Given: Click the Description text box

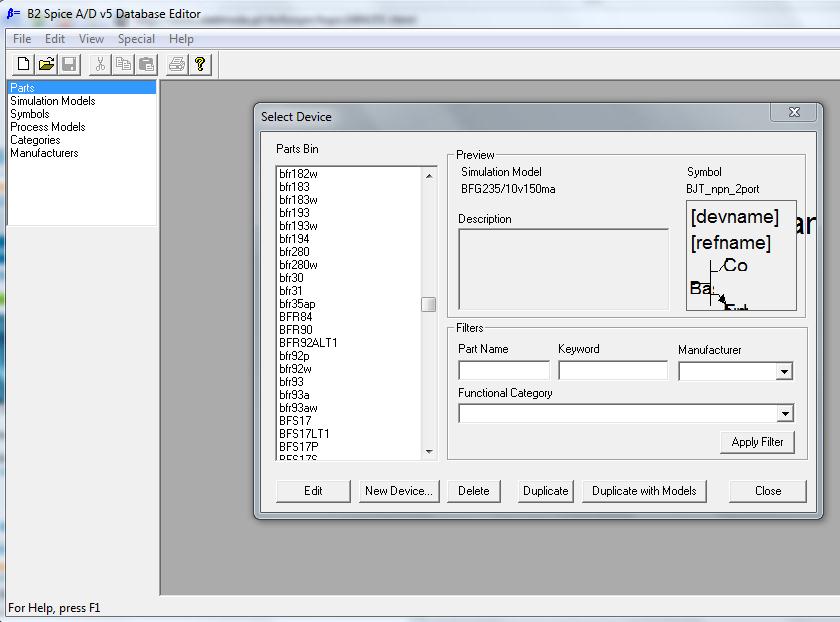Looking at the screenshot, I should coord(564,269).
